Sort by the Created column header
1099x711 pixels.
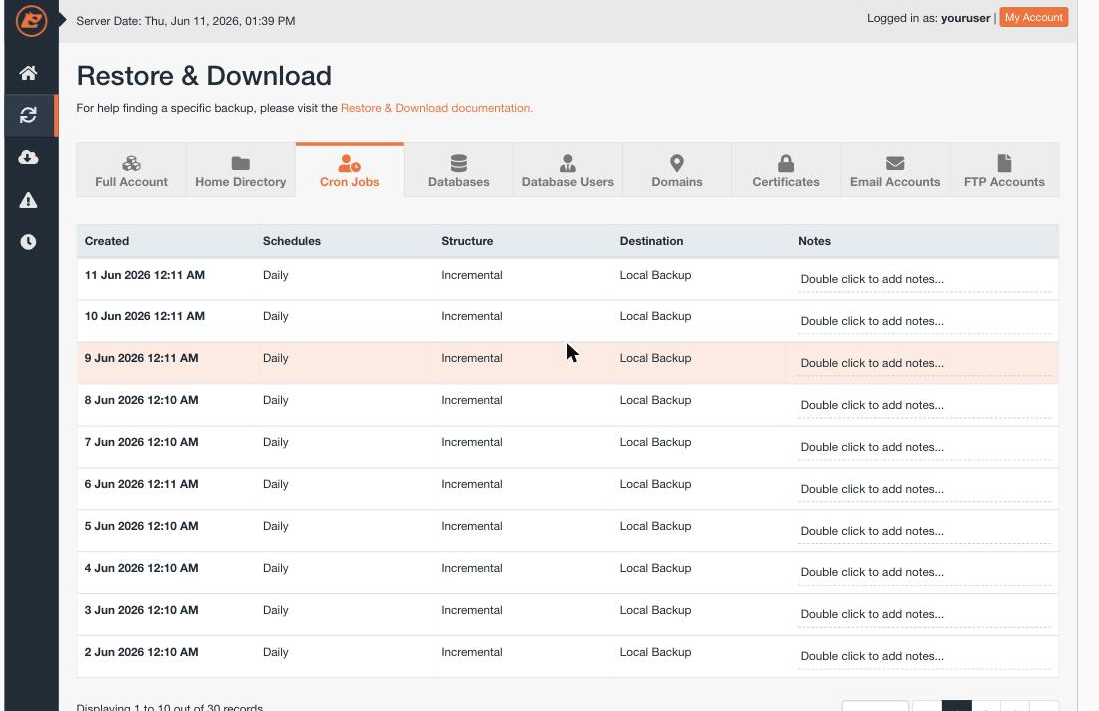107,241
